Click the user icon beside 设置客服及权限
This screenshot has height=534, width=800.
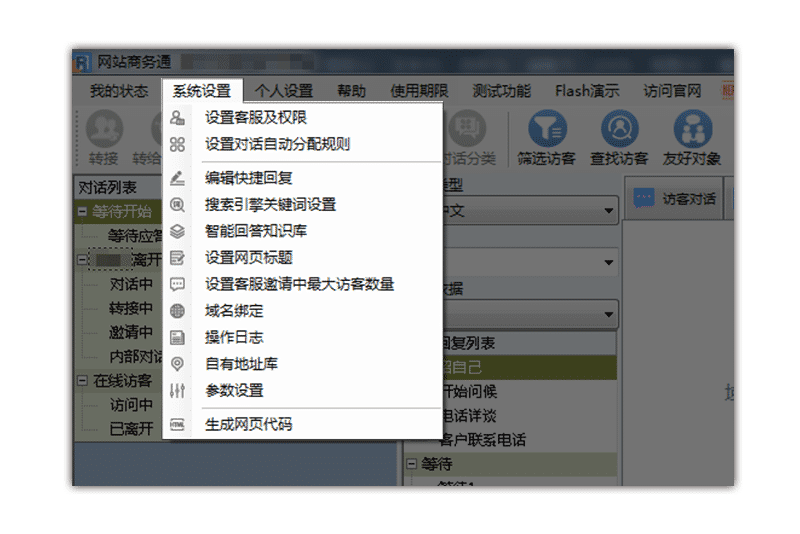(177, 118)
